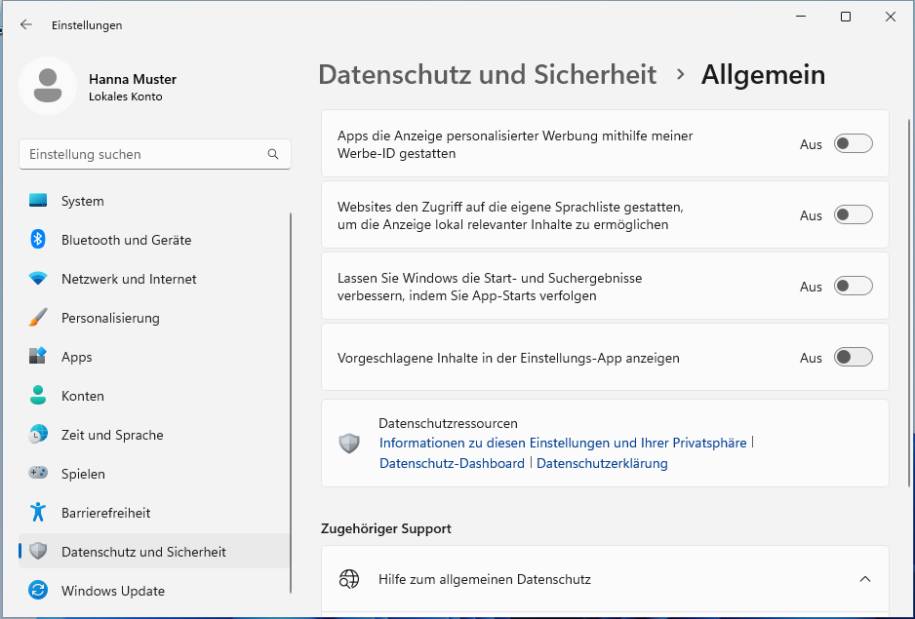Screen dimensions: 915x619
Task: Open the Datenschutzerklärung link
Action: click(602, 463)
